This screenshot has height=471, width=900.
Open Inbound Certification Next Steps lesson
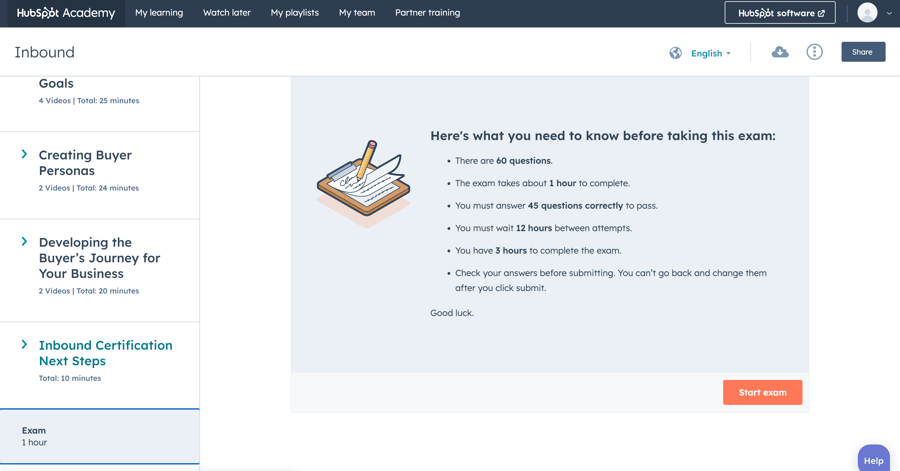[106, 353]
